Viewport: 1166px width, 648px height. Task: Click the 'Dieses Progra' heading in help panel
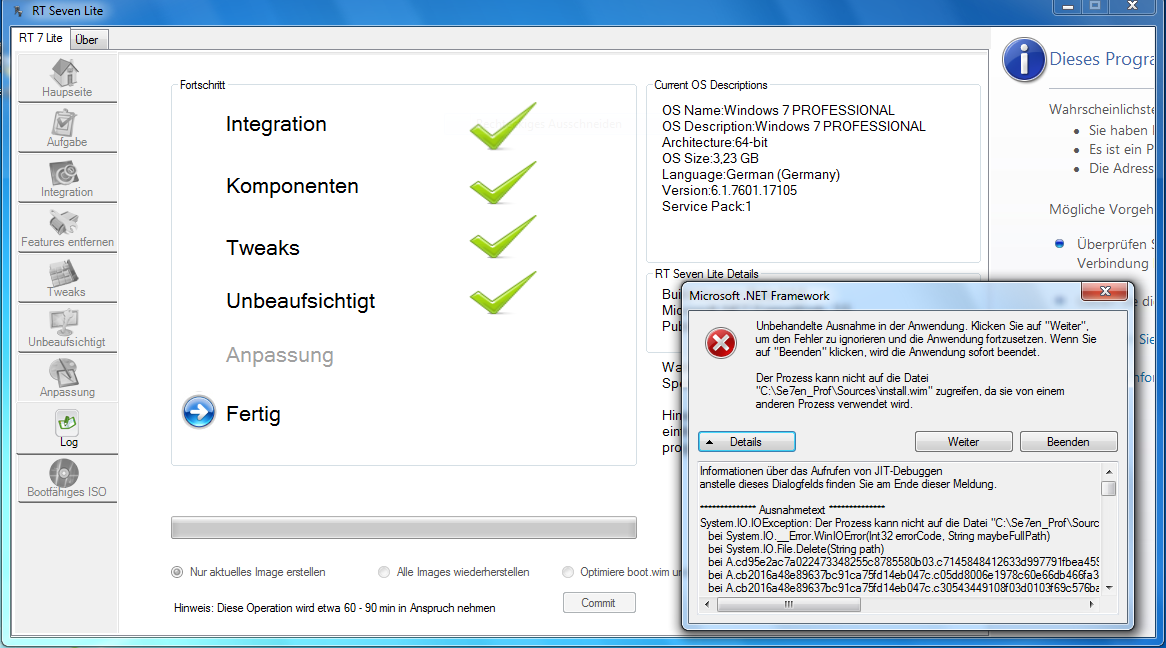[1102, 59]
